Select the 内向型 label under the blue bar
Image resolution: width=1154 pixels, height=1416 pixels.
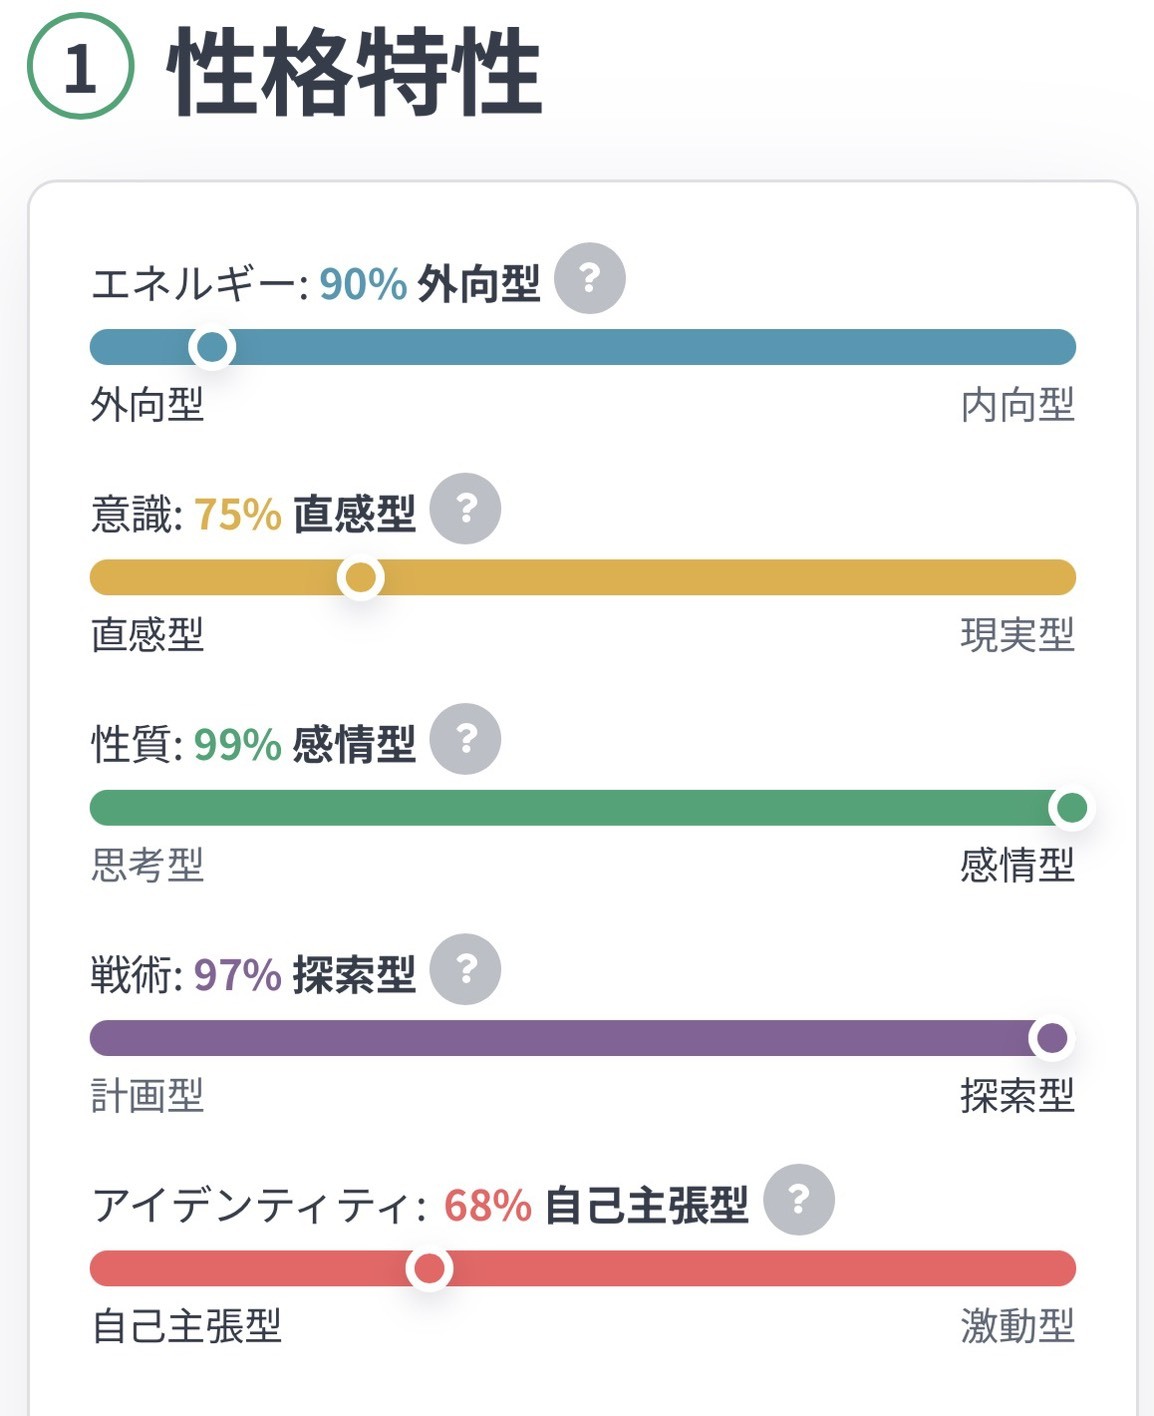click(1018, 405)
